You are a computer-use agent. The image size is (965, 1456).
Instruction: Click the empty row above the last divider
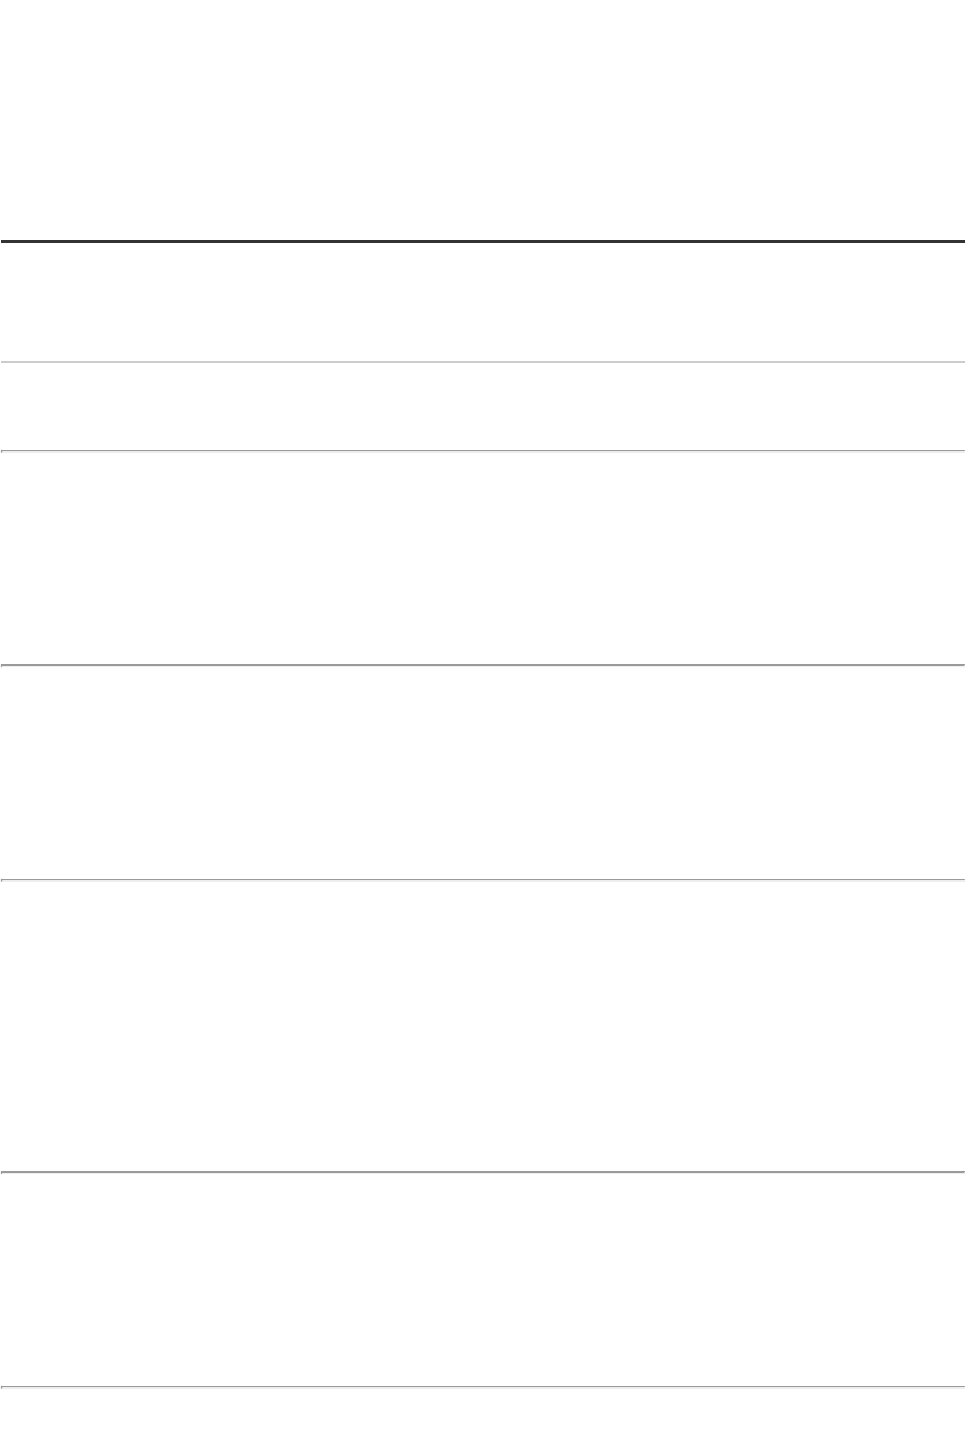482,1279
